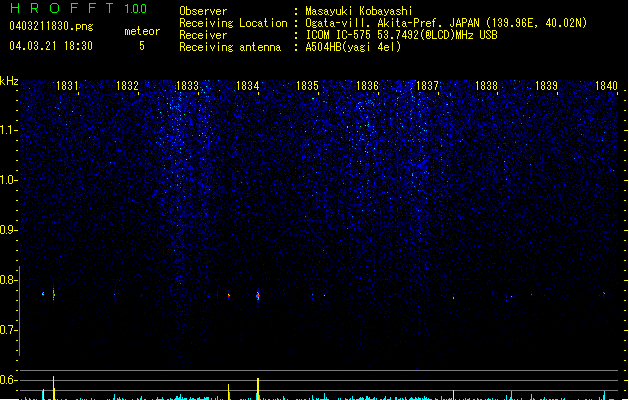
Task: Click the kHz axis unit label
Action: (9, 81)
